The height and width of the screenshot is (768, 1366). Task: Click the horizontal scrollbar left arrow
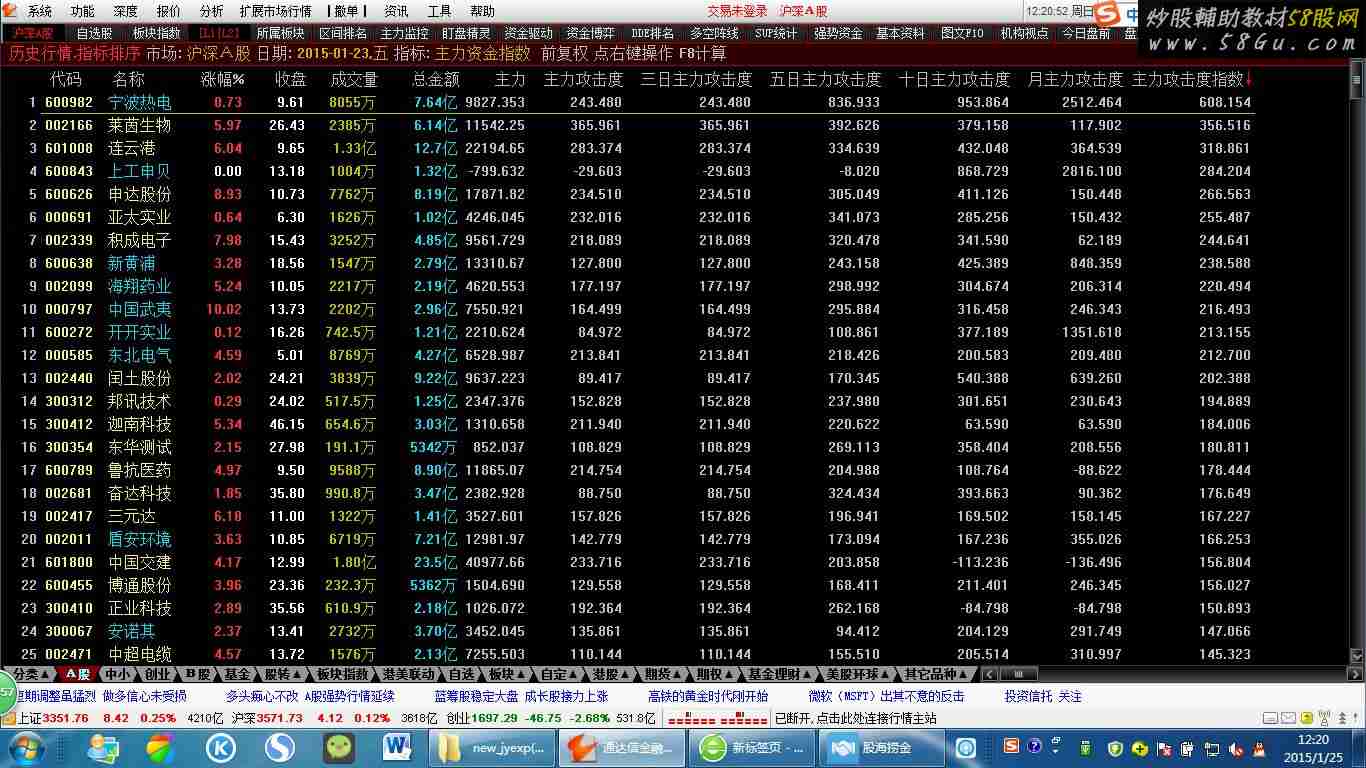coord(990,675)
